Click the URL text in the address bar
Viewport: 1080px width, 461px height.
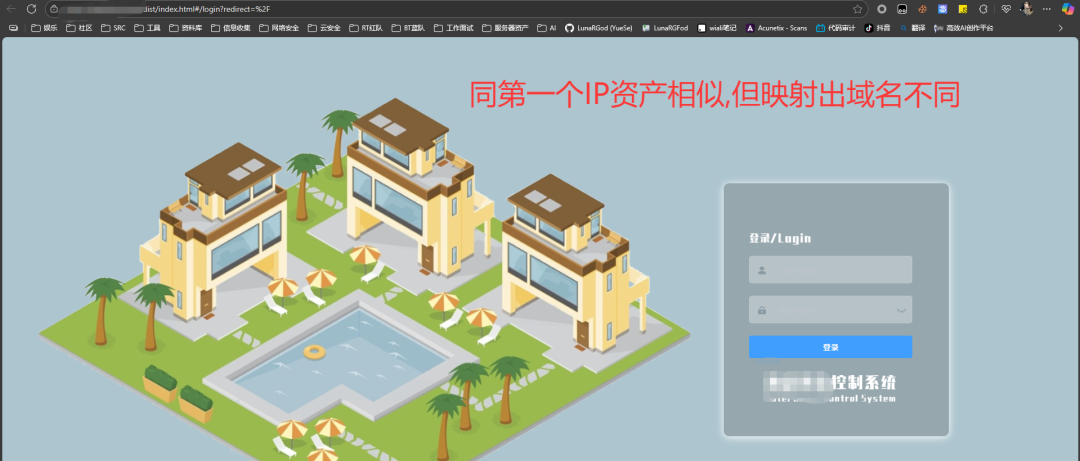205,9
